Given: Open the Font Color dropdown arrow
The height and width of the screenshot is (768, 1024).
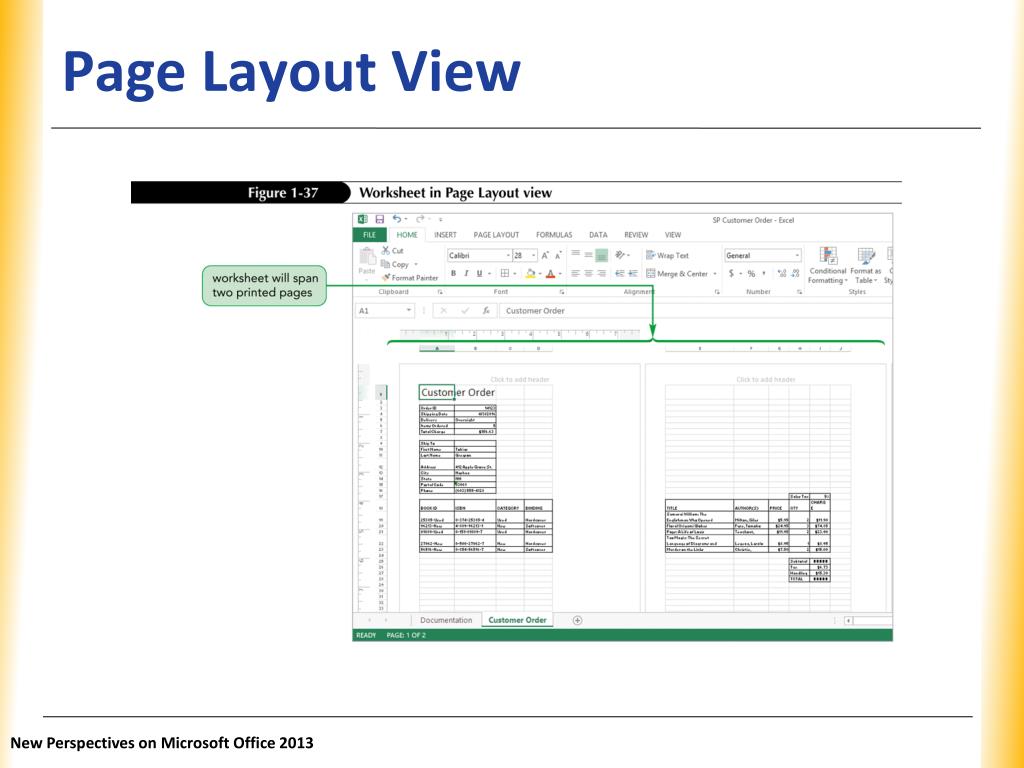Looking at the screenshot, I should pos(560,274).
